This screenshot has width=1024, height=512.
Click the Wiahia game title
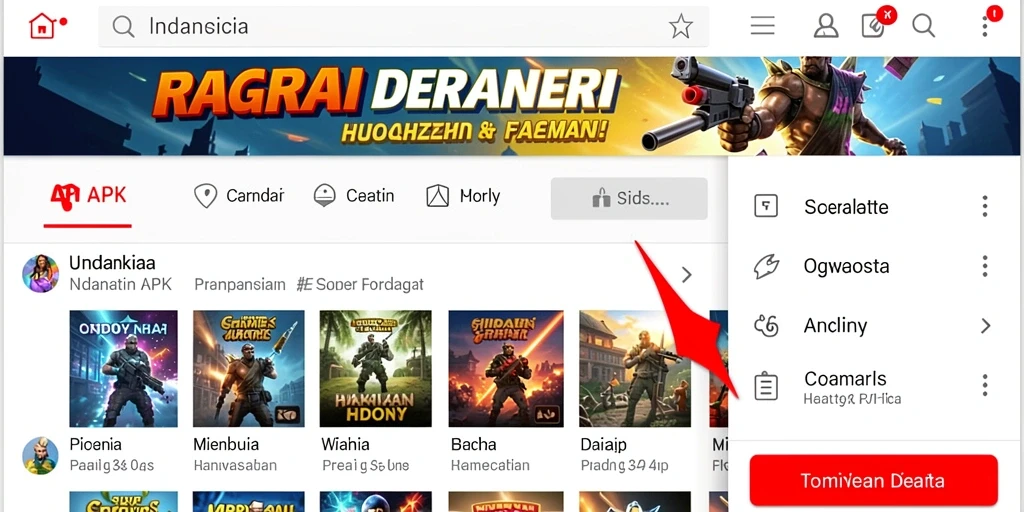click(x=345, y=445)
